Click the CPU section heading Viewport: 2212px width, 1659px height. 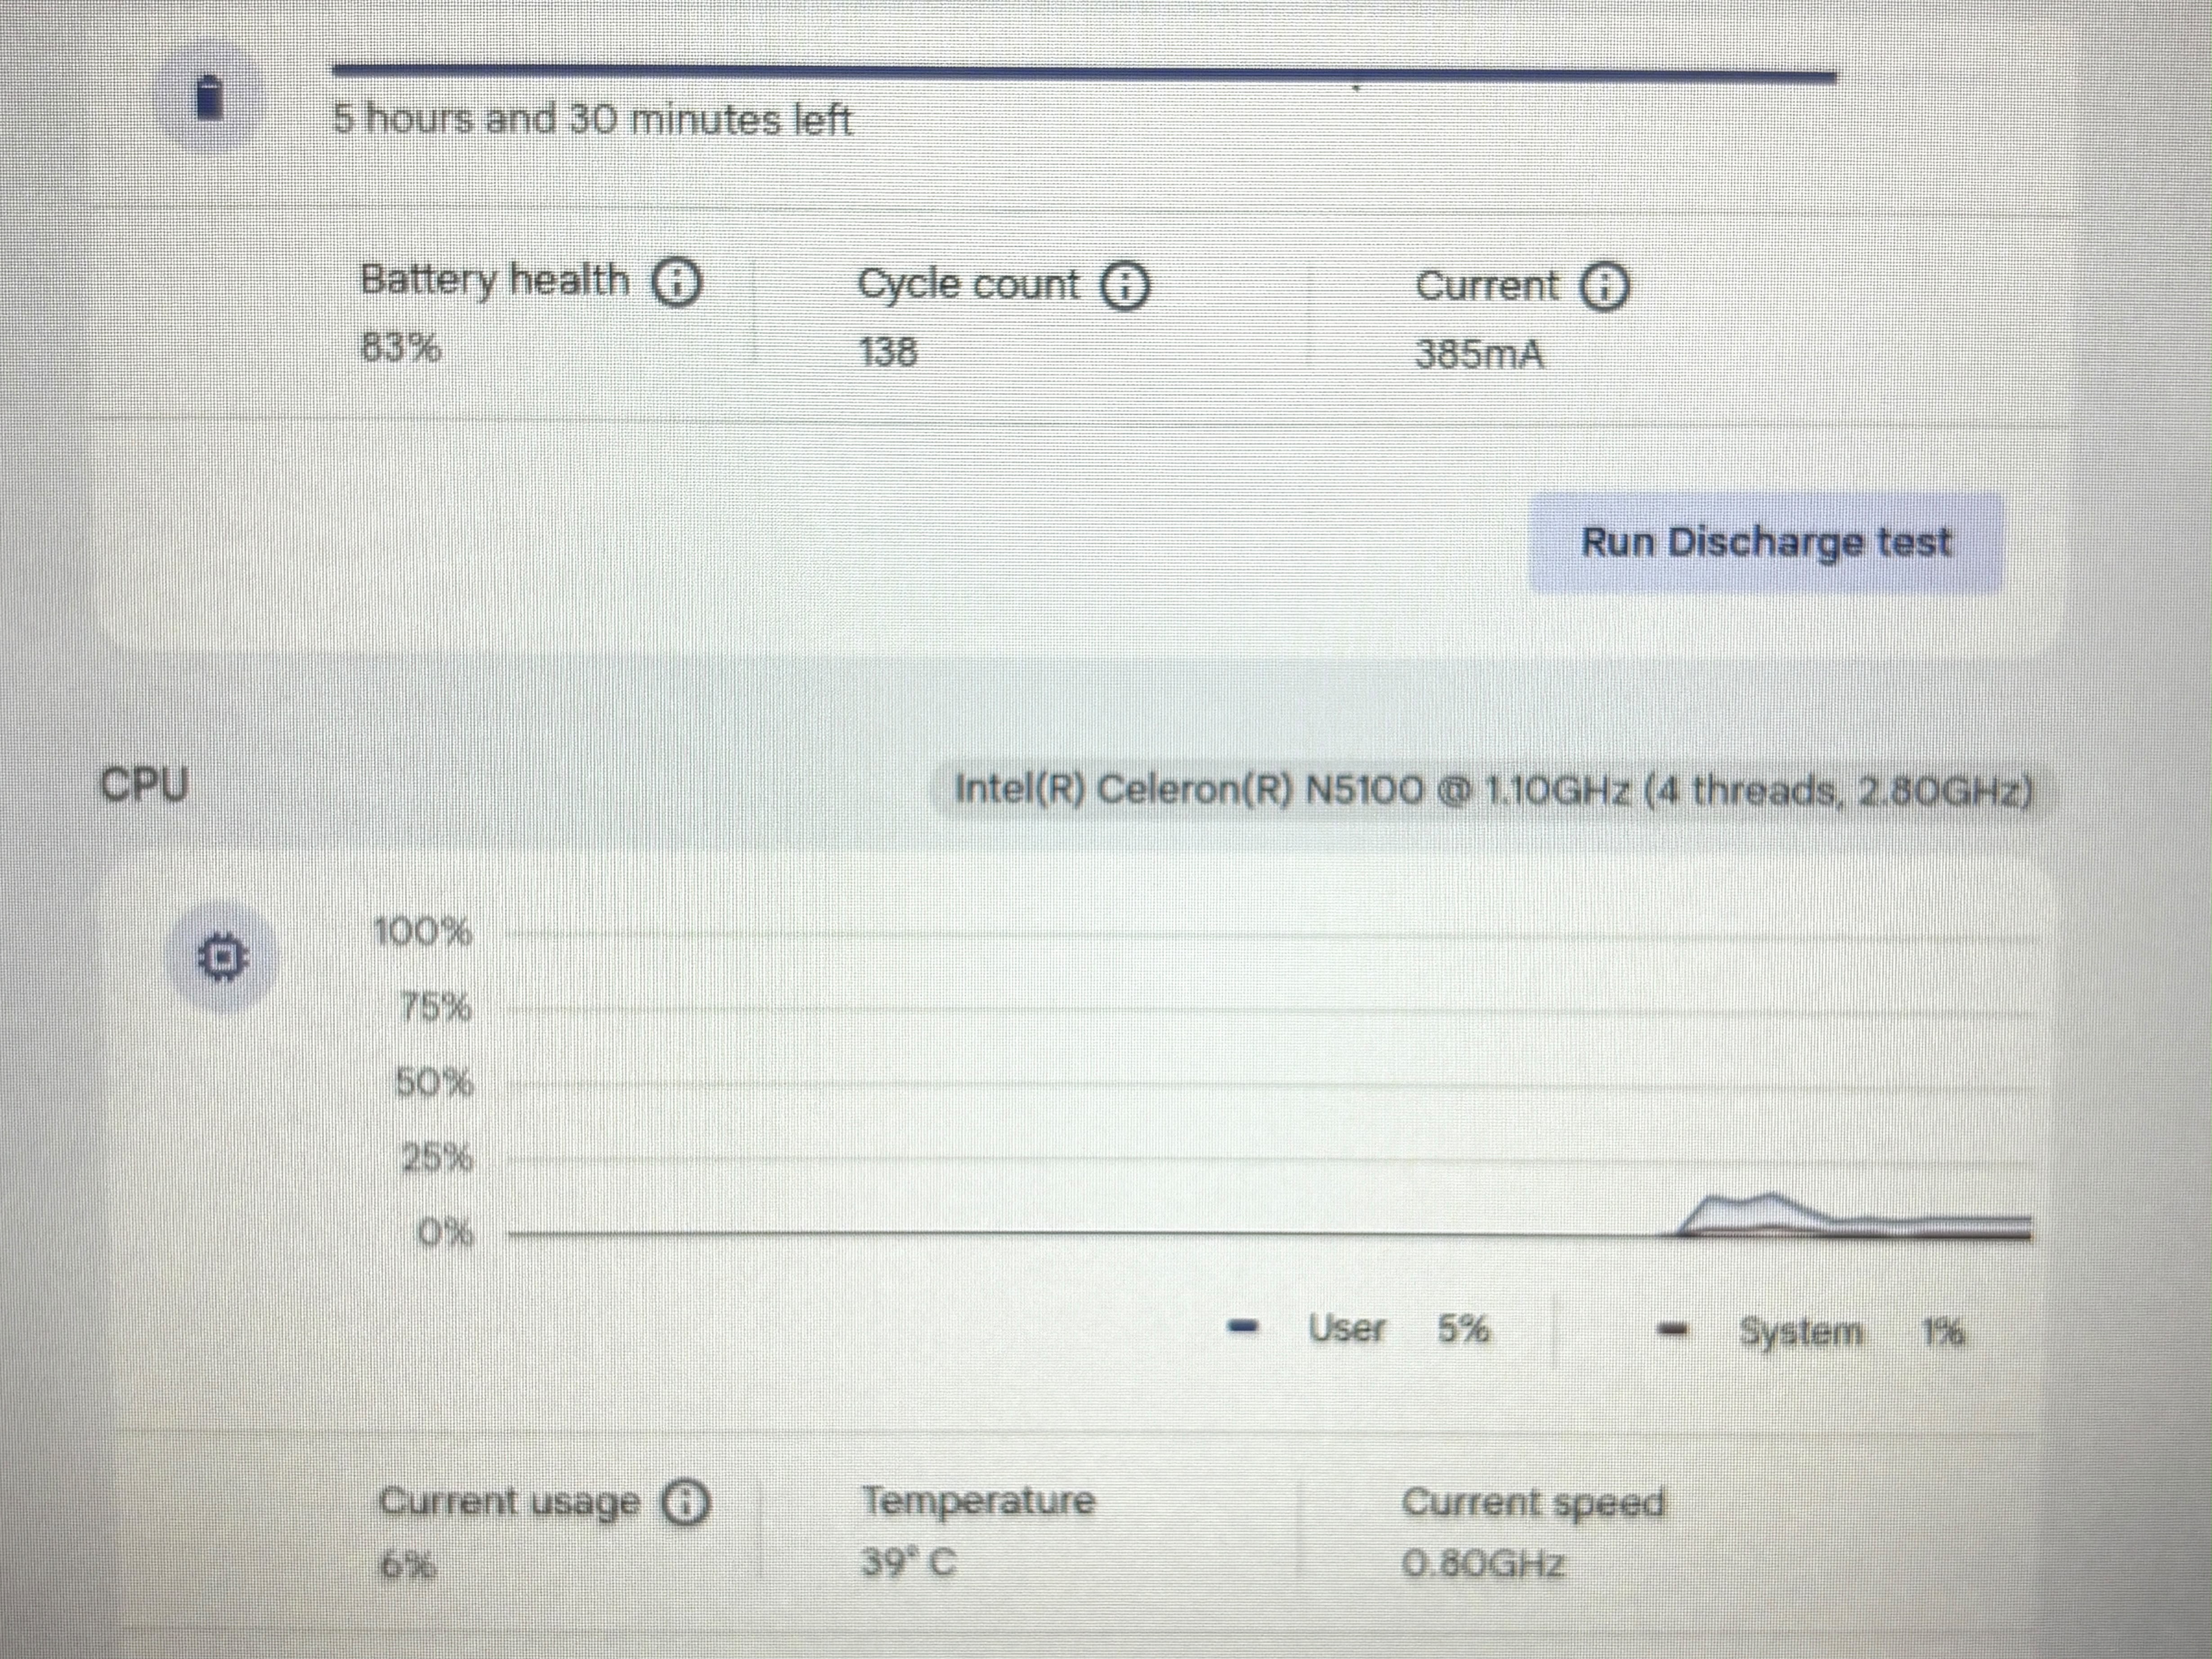pos(145,786)
